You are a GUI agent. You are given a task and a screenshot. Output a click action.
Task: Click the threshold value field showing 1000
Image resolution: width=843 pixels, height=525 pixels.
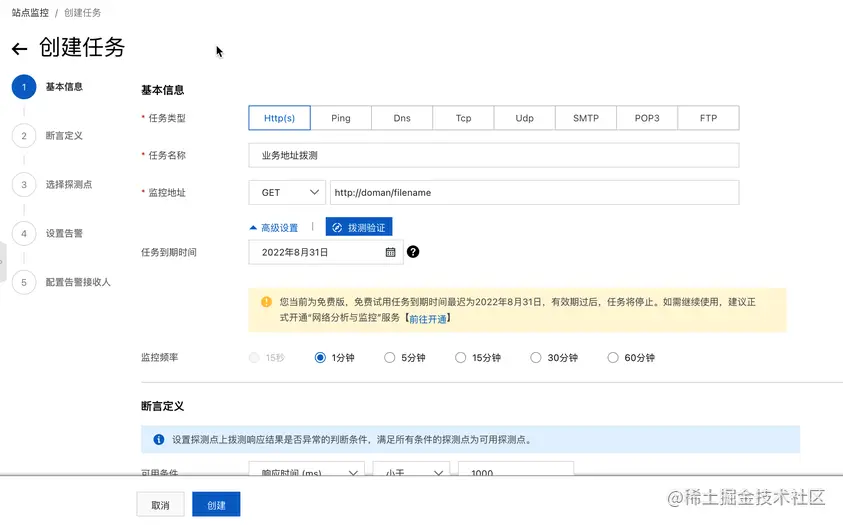click(516, 469)
